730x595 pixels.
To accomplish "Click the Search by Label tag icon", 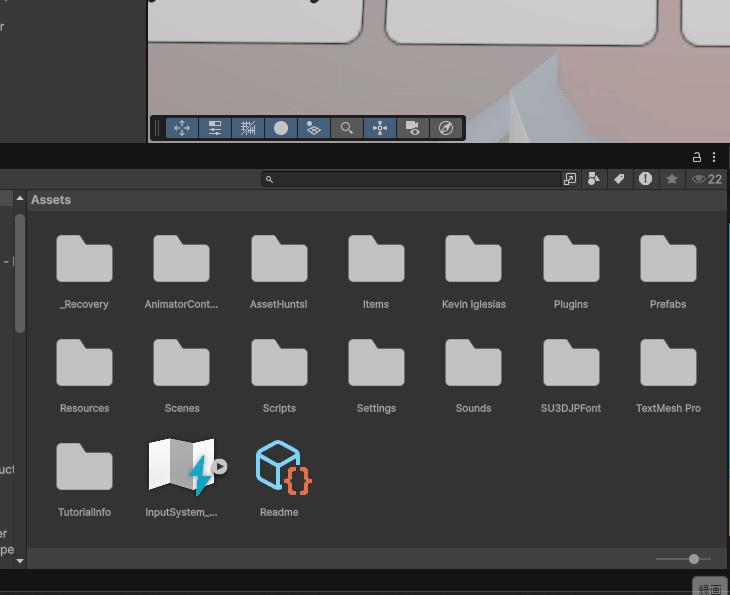I will (619, 179).
